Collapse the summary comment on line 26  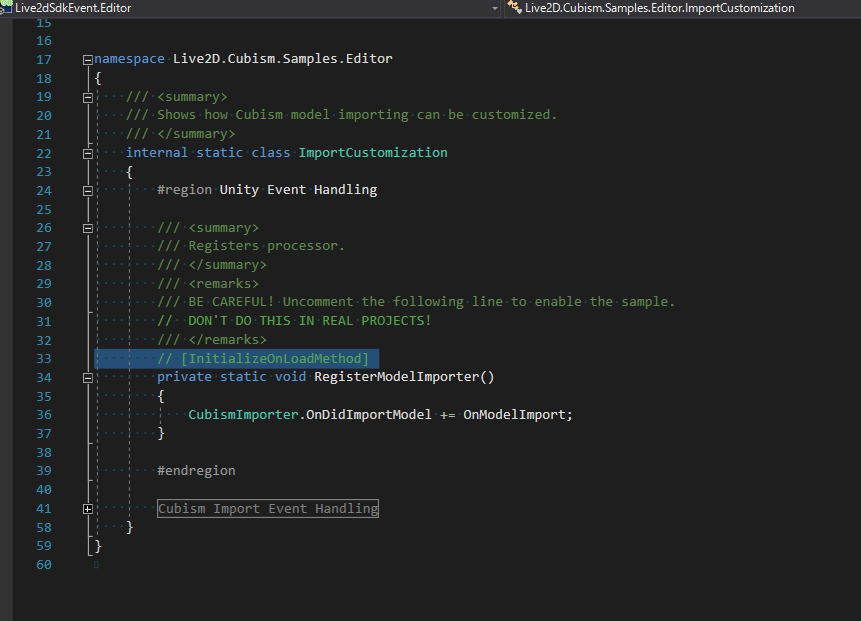pos(88,228)
